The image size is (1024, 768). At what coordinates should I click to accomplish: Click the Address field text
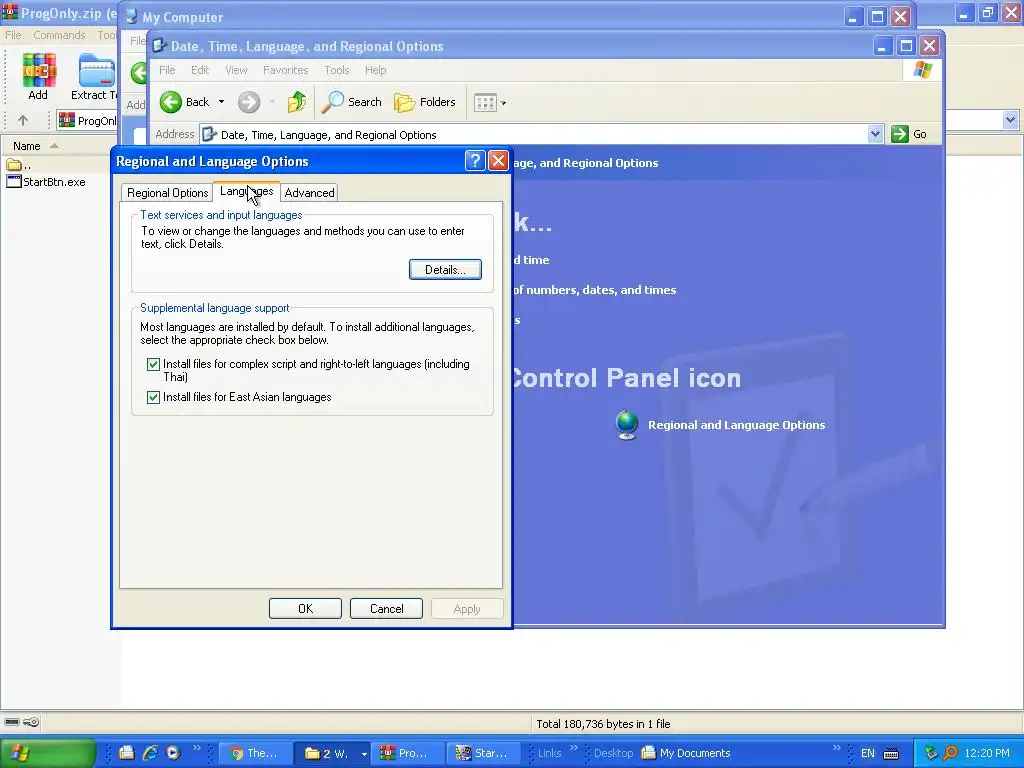coord(328,135)
